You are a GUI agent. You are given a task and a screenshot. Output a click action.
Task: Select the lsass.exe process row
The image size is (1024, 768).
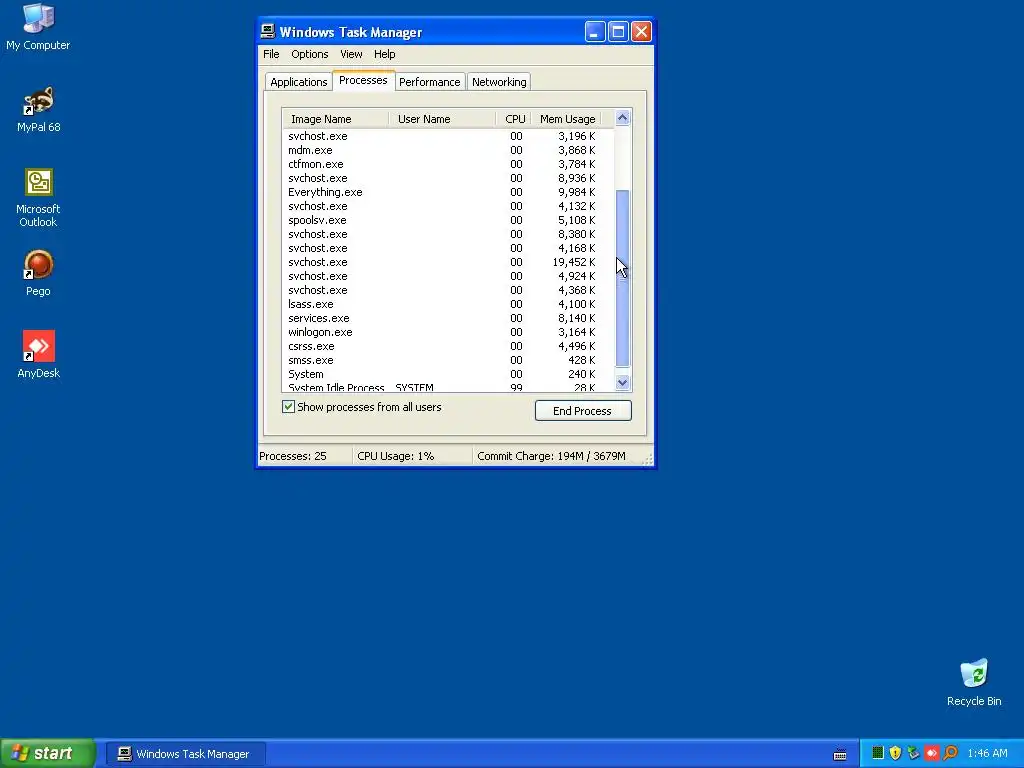click(448, 304)
